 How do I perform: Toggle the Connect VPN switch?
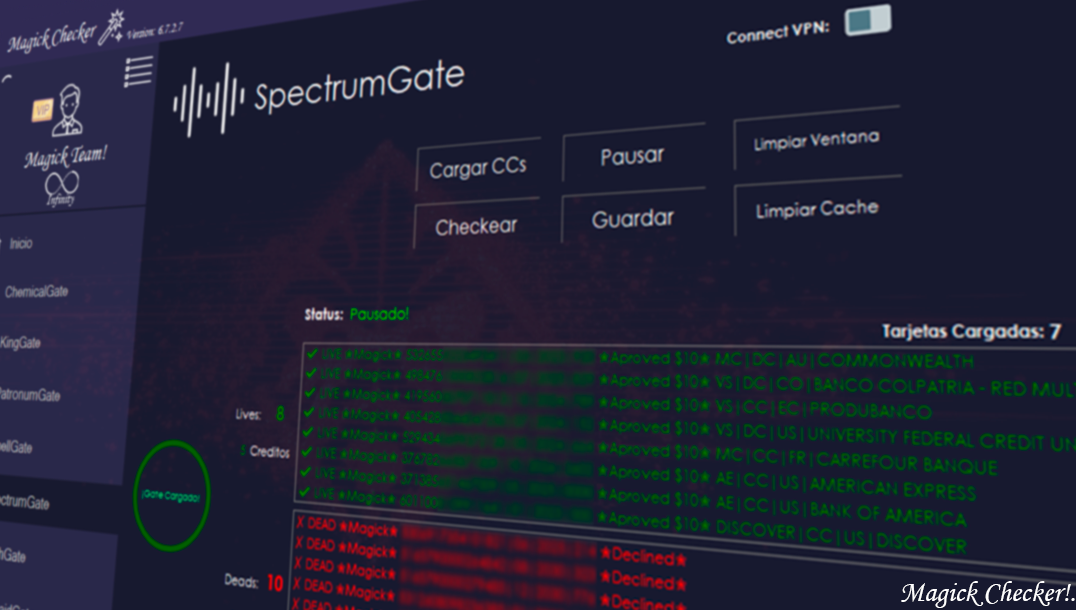(x=867, y=20)
